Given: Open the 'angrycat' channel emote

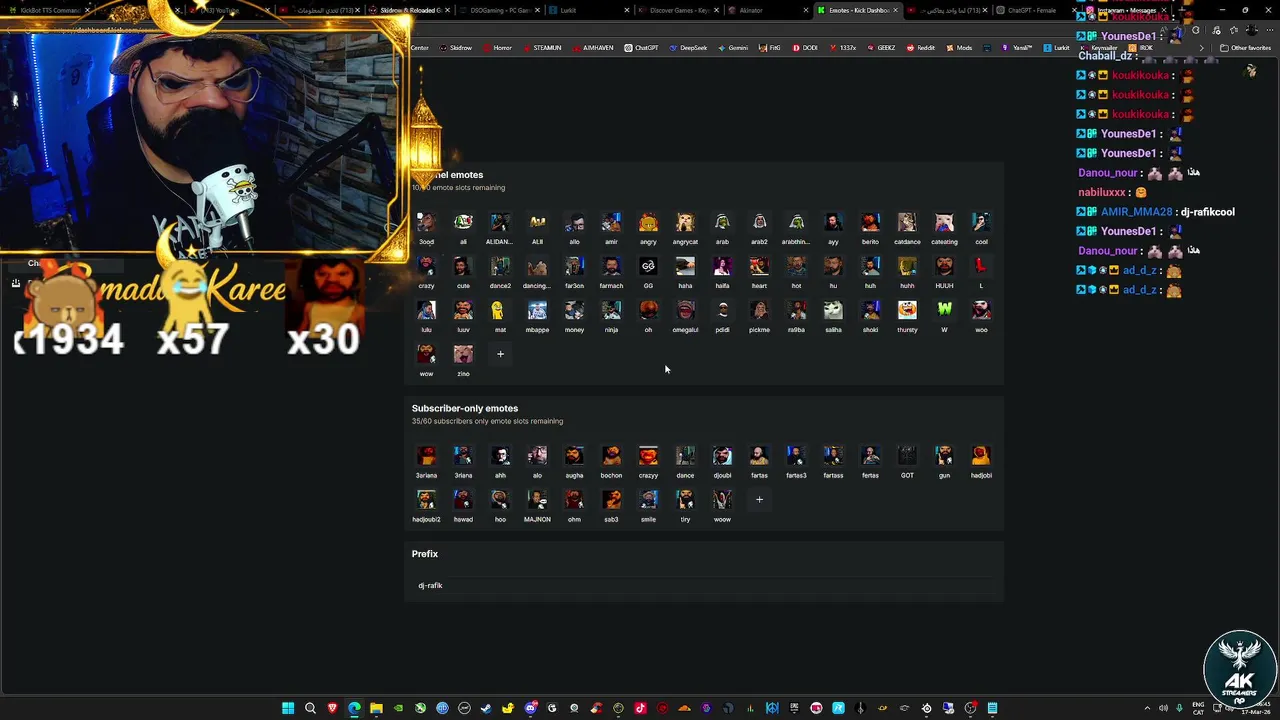Looking at the screenshot, I should [685, 222].
